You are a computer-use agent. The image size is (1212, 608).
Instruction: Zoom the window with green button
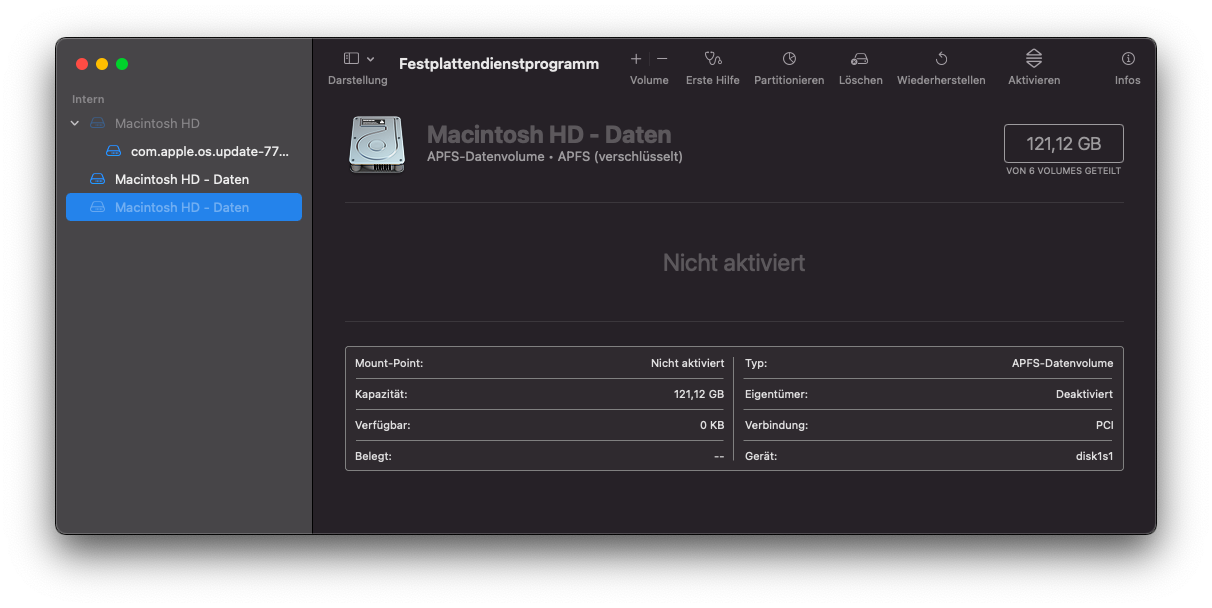coord(122,64)
